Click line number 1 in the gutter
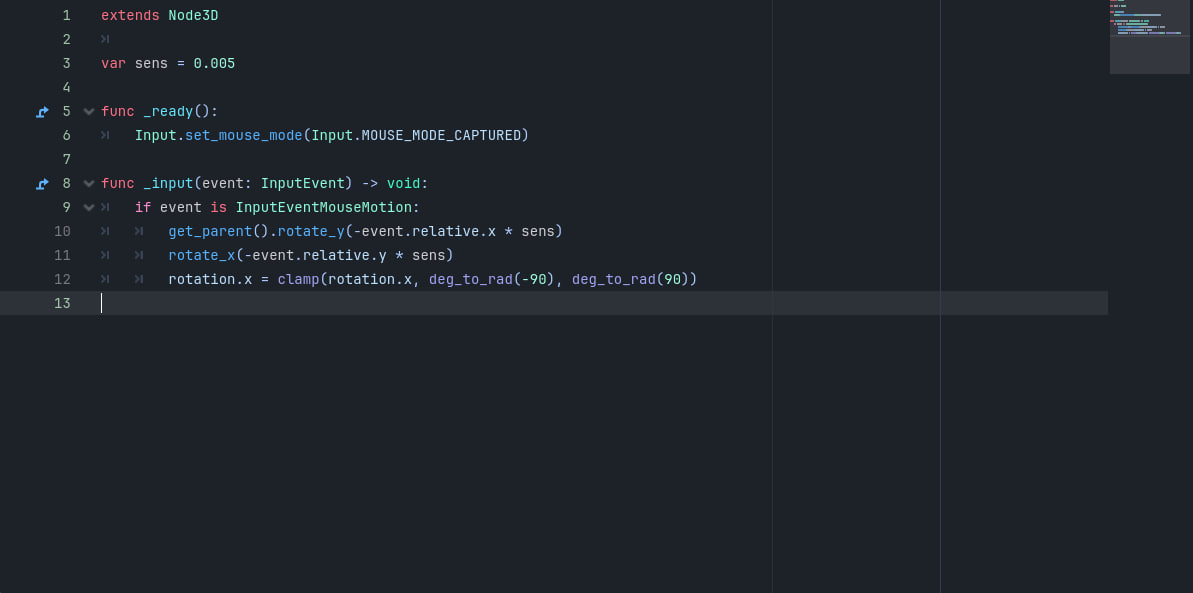The image size is (1193, 593). 66,15
